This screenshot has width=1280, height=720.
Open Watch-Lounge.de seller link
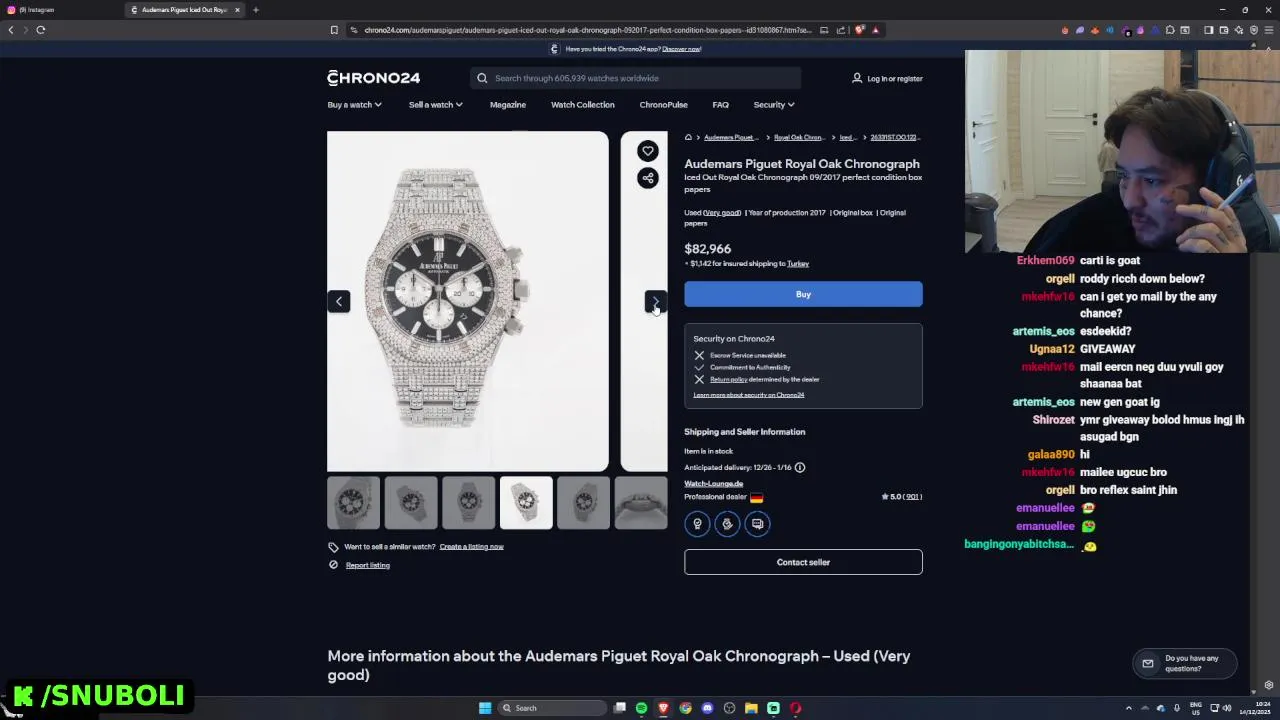pyautogui.click(x=713, y=484)
